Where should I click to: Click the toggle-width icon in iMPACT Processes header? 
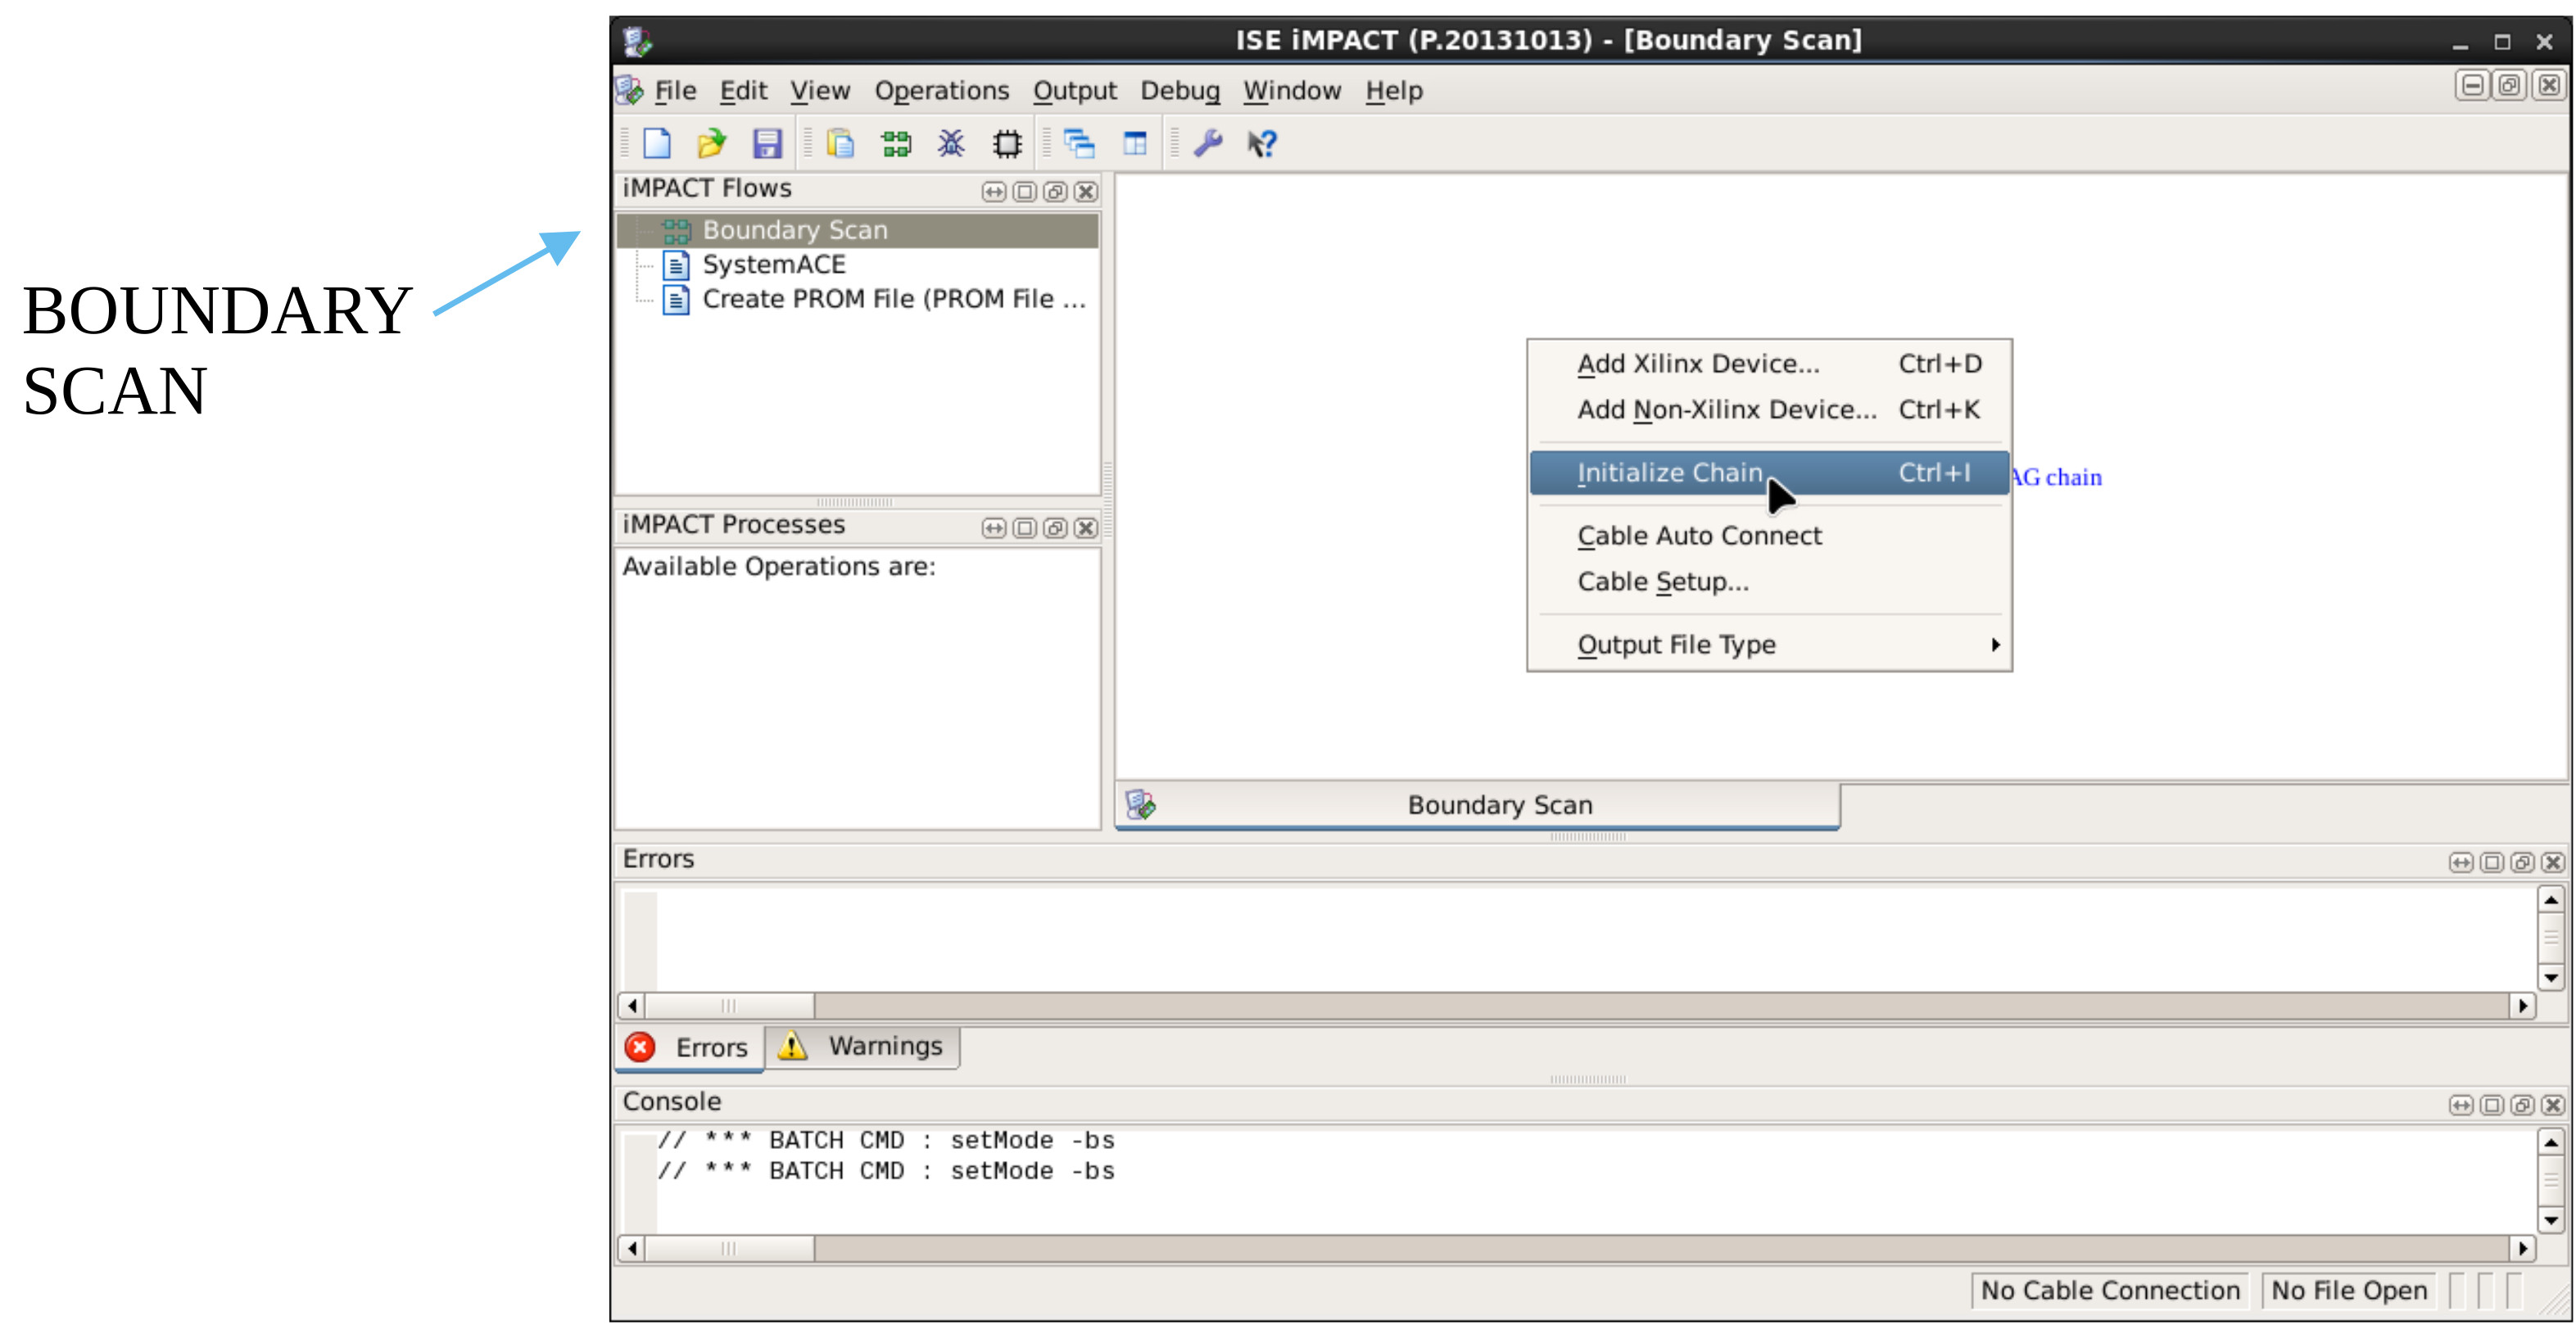pyautogui.click(x=993, y=528)
